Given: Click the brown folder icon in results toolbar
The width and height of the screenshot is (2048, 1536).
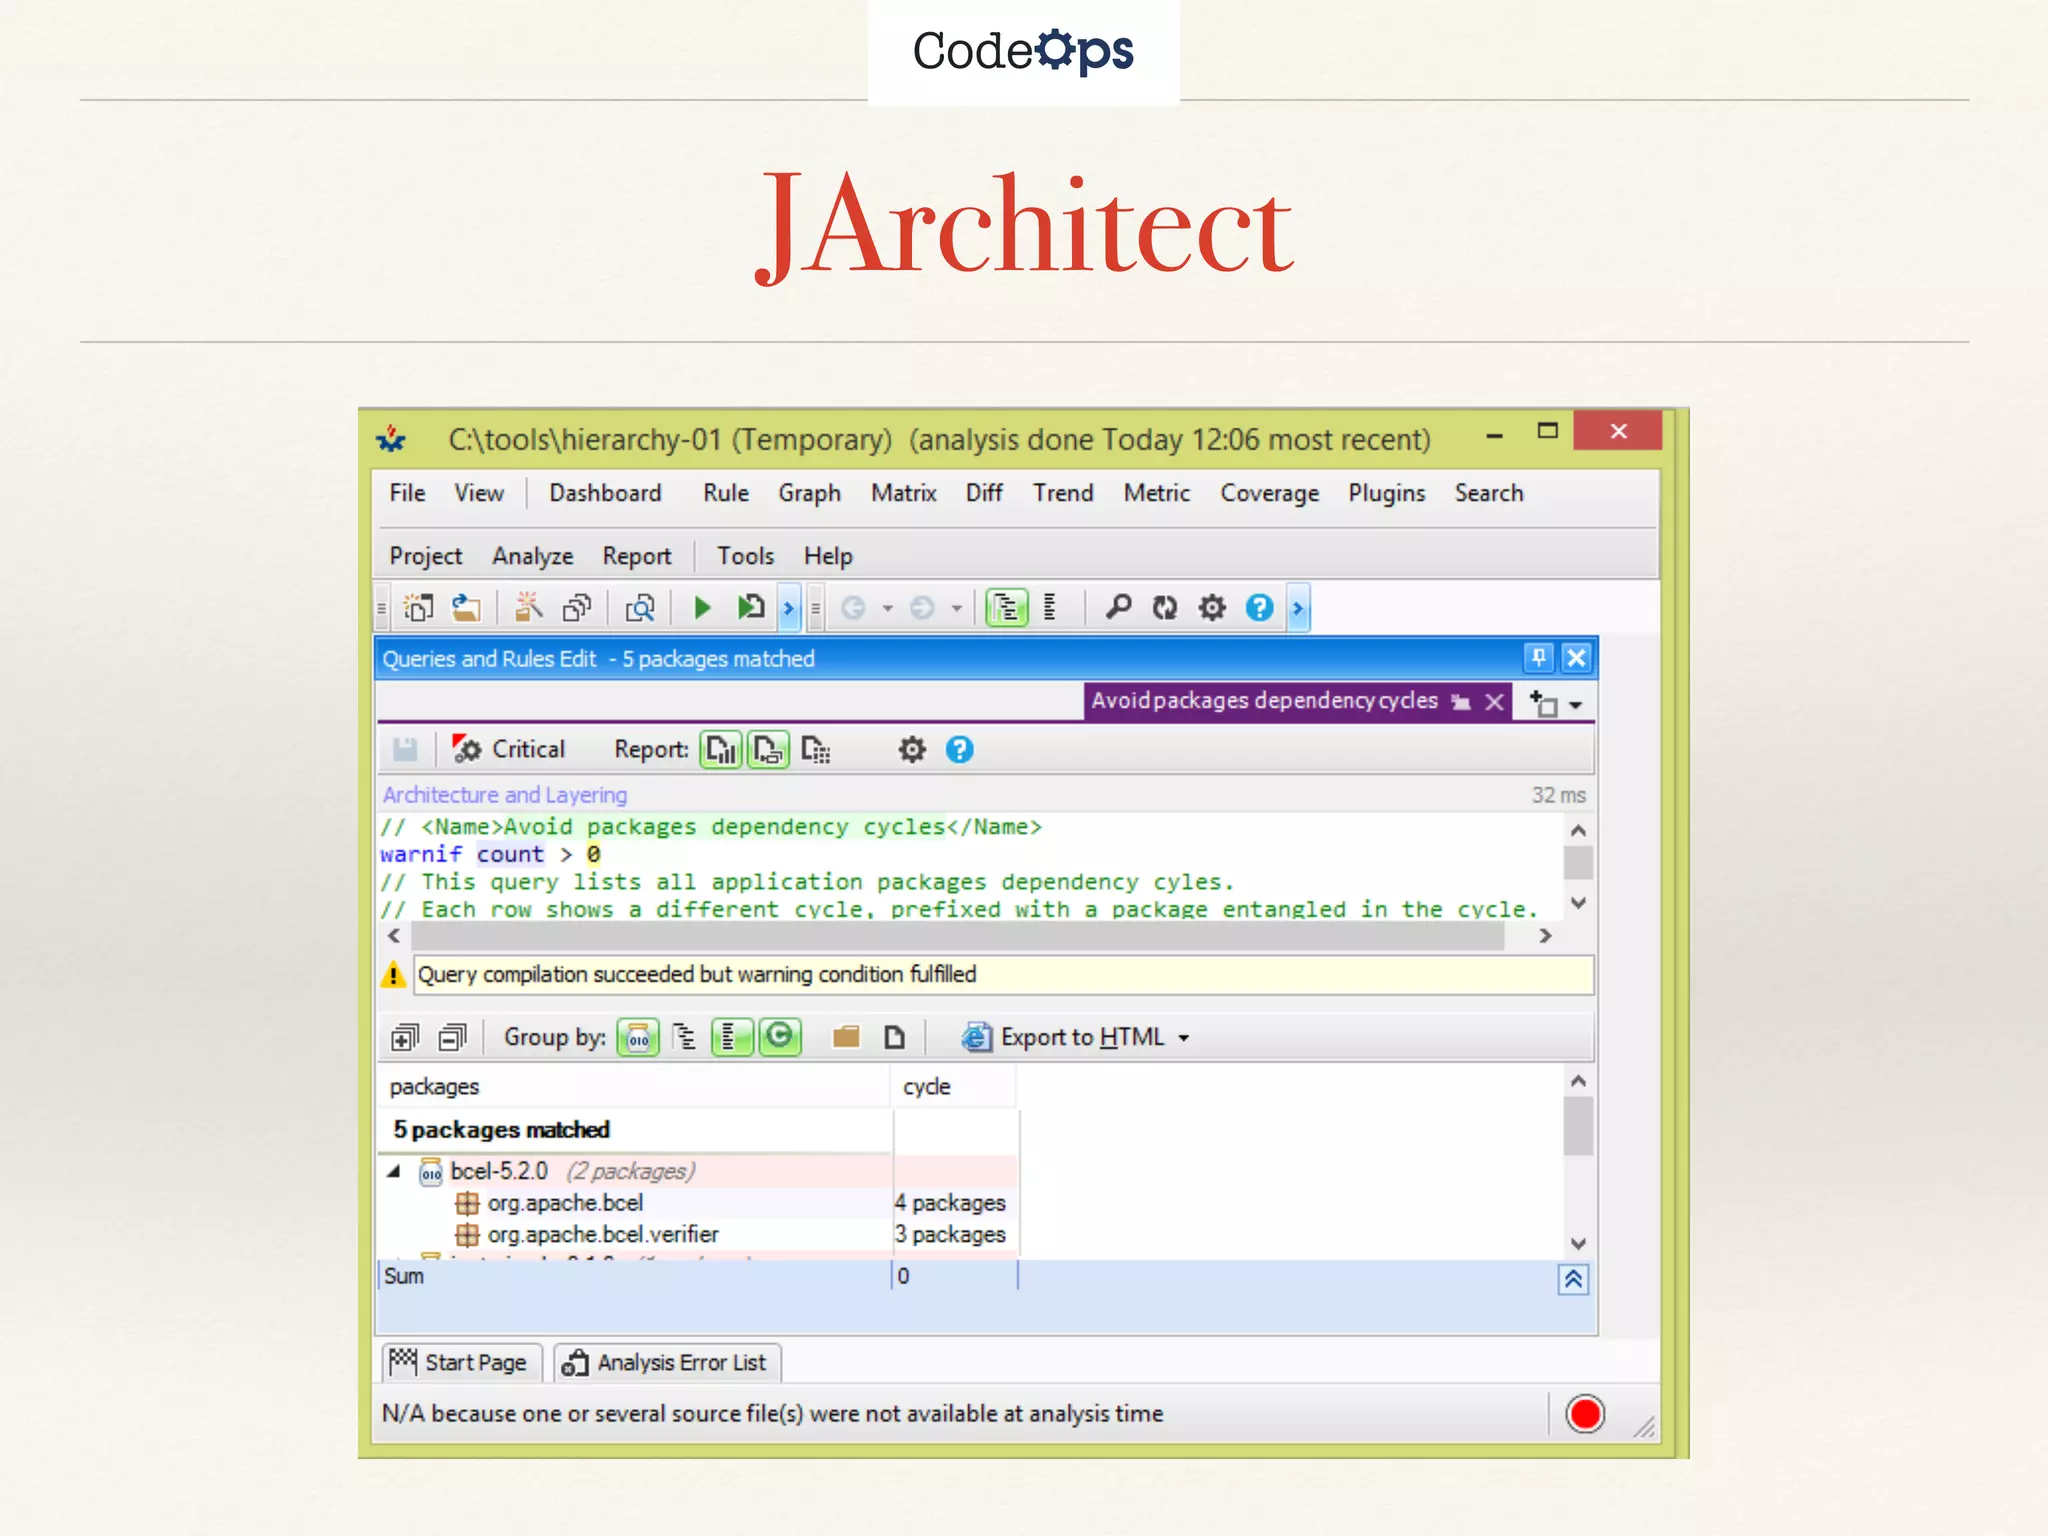Looking at the screenshot, I should pyautogui.click(x=846, y=1037).
